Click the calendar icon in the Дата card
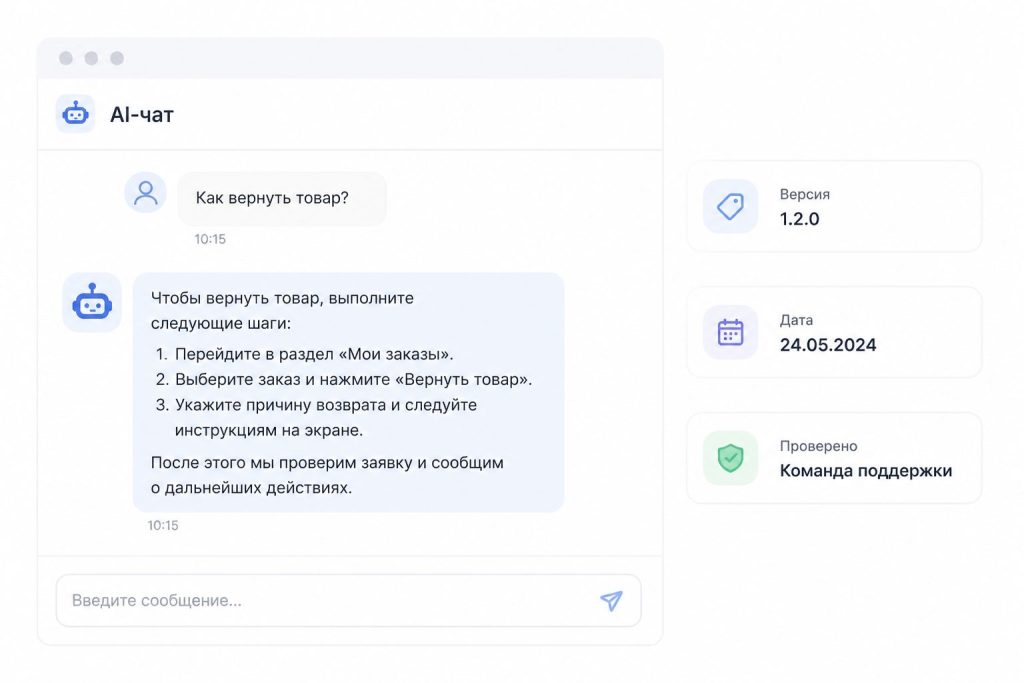This screenshot has height=683, width=1024. click(x=730, y=332)
